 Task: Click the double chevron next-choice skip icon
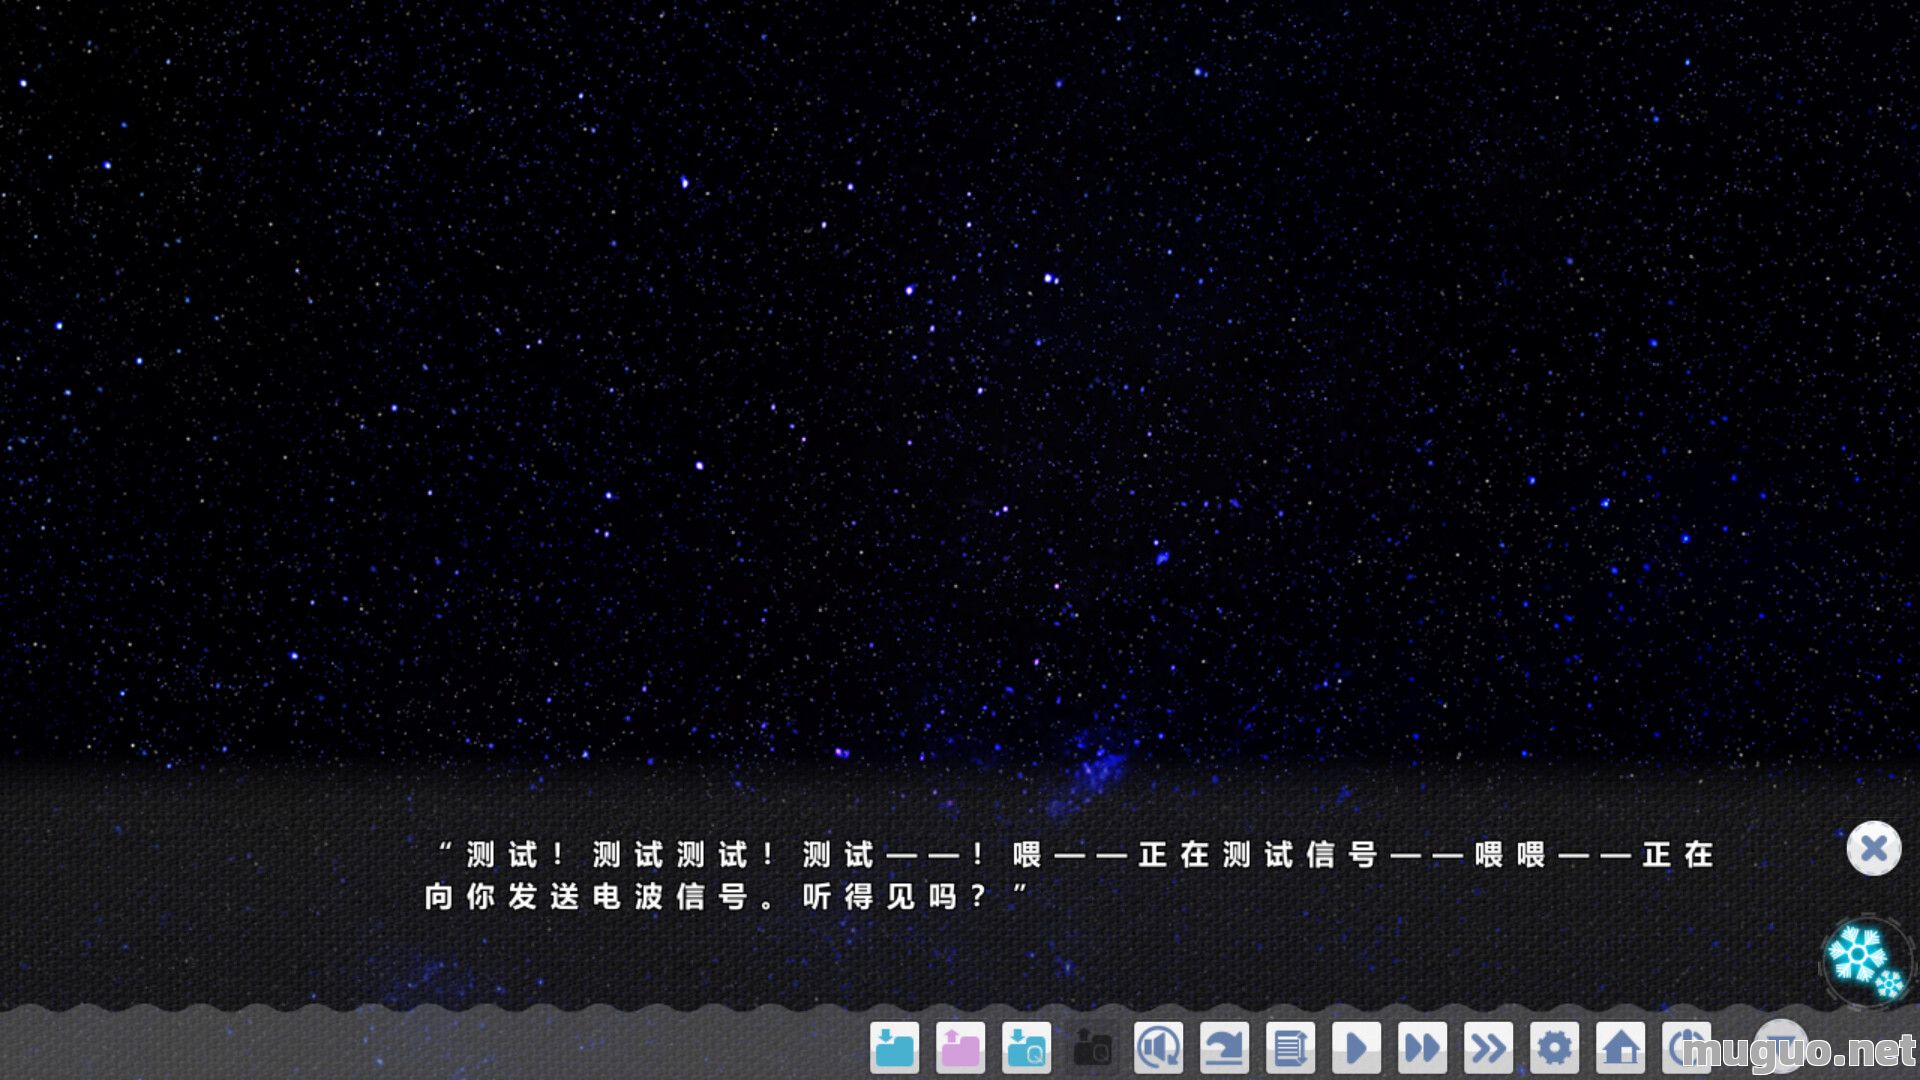point(1488,1048)
